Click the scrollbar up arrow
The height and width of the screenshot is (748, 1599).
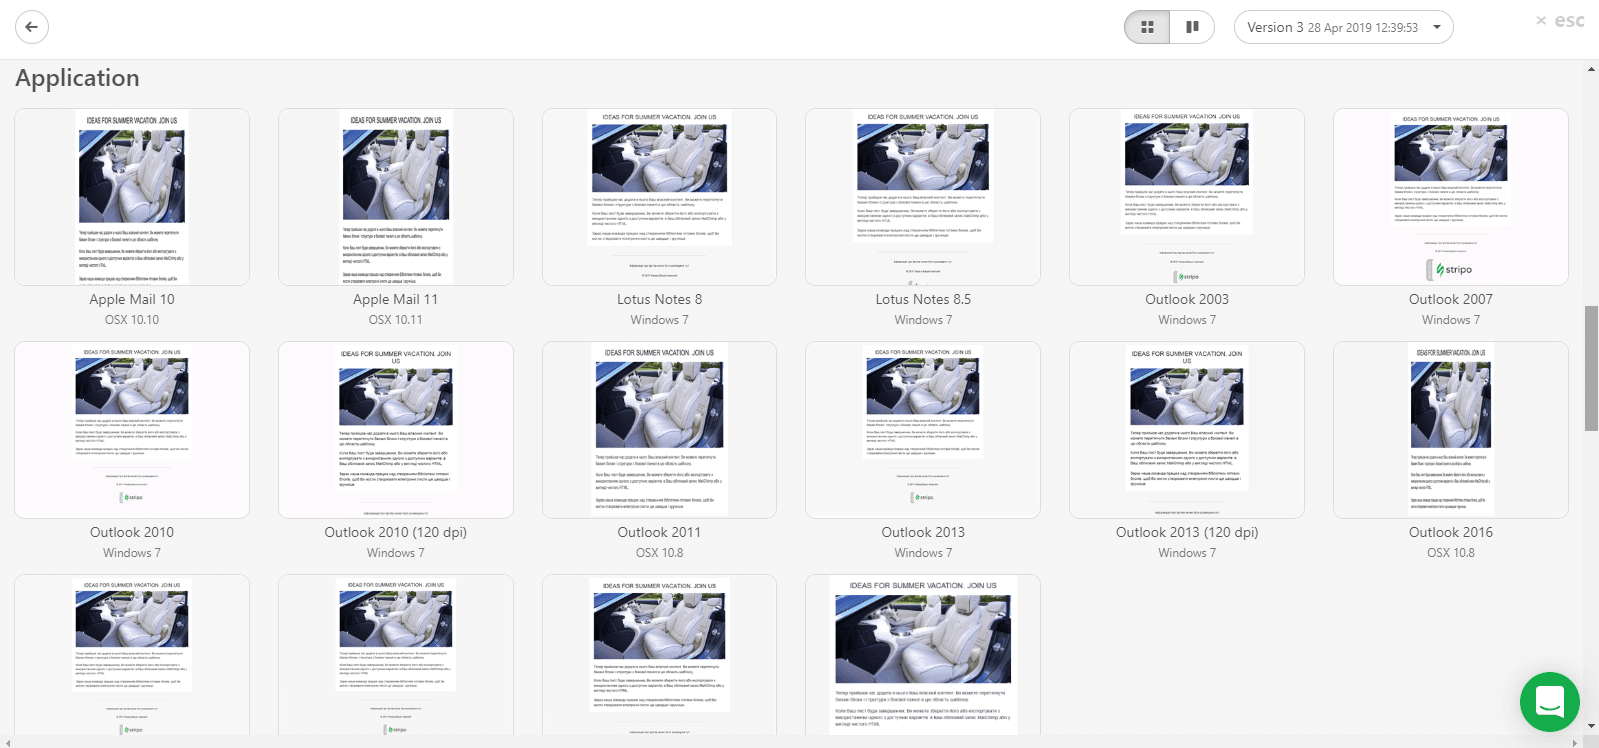[x=1591, y=69]
